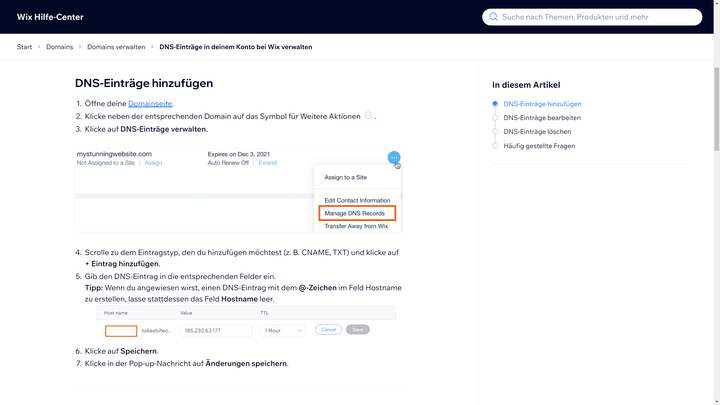Jump to DNS-Einträge bearbeiten section
This screenshot has height=405, width=720.
[x=542, y=118]
